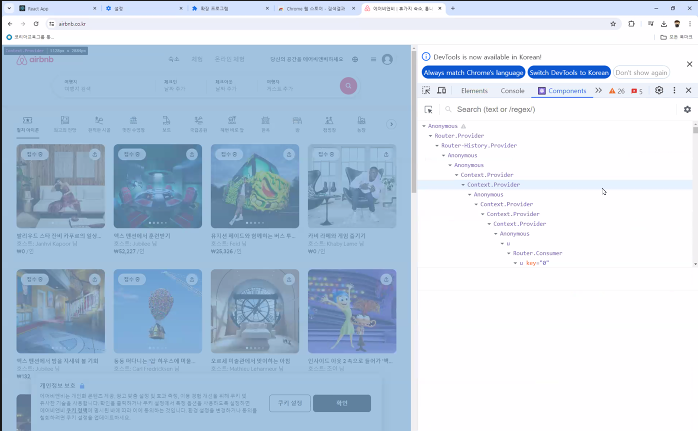Click the DevTools warnings count 26
Viewport: 698px width, 431px height.
pyautogui.click(x=617, y=91)
